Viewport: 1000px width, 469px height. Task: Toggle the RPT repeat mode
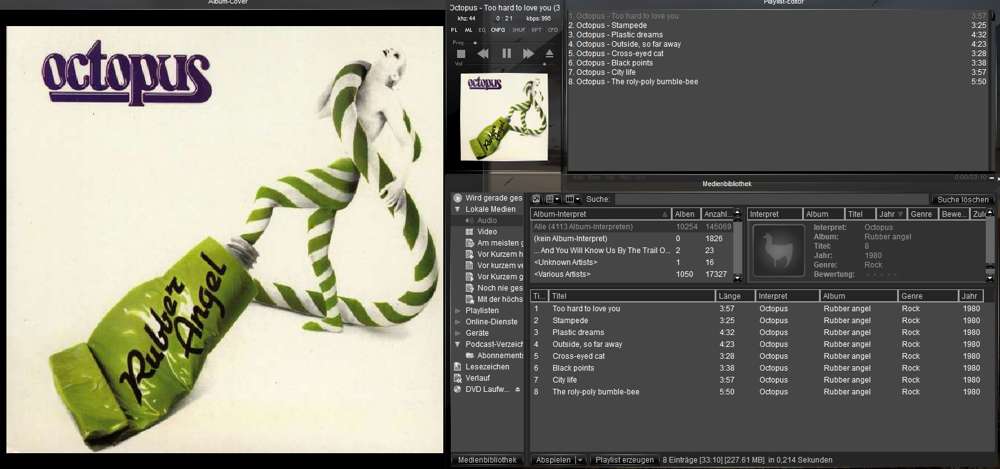[535, 30]
